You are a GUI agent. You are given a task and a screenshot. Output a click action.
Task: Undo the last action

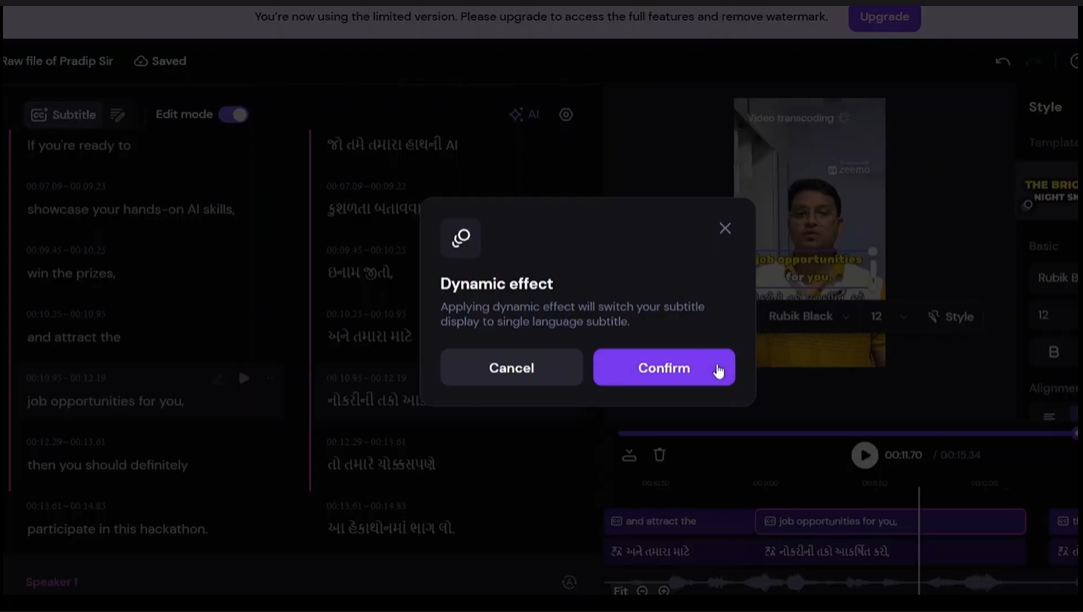tap(1002, 61)
